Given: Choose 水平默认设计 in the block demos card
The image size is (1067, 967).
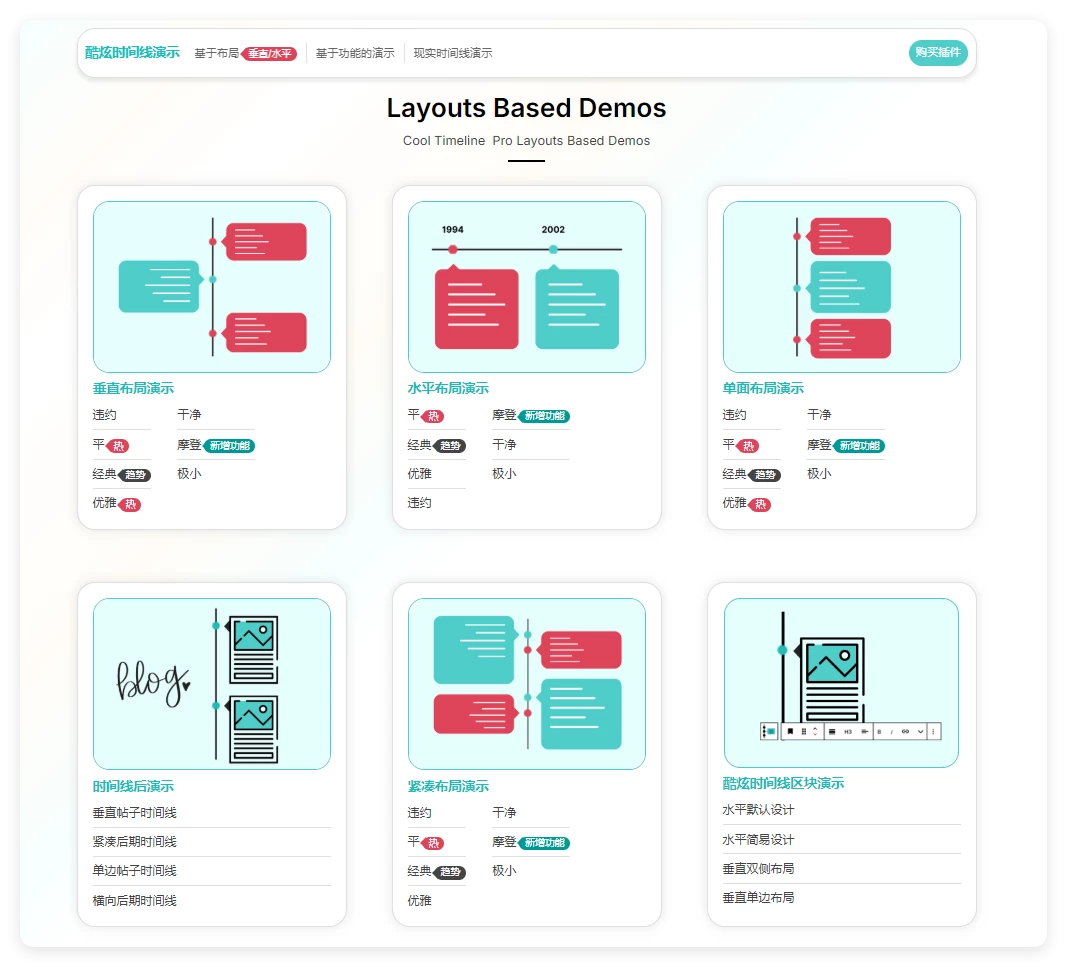Looking at the screenshot, I should [758, 810].
